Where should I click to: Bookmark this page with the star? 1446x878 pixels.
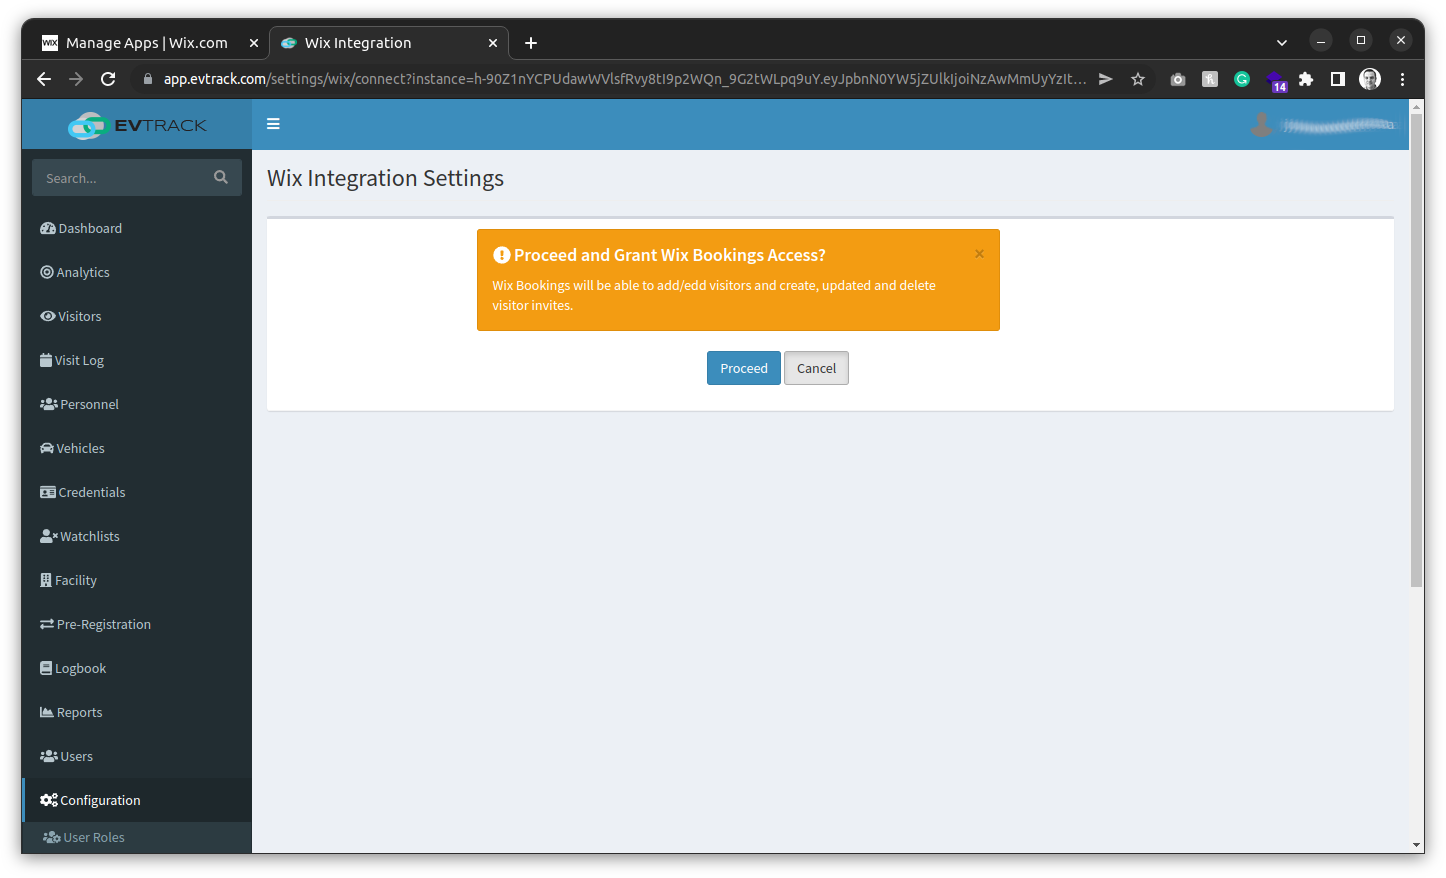(1138, 79)
